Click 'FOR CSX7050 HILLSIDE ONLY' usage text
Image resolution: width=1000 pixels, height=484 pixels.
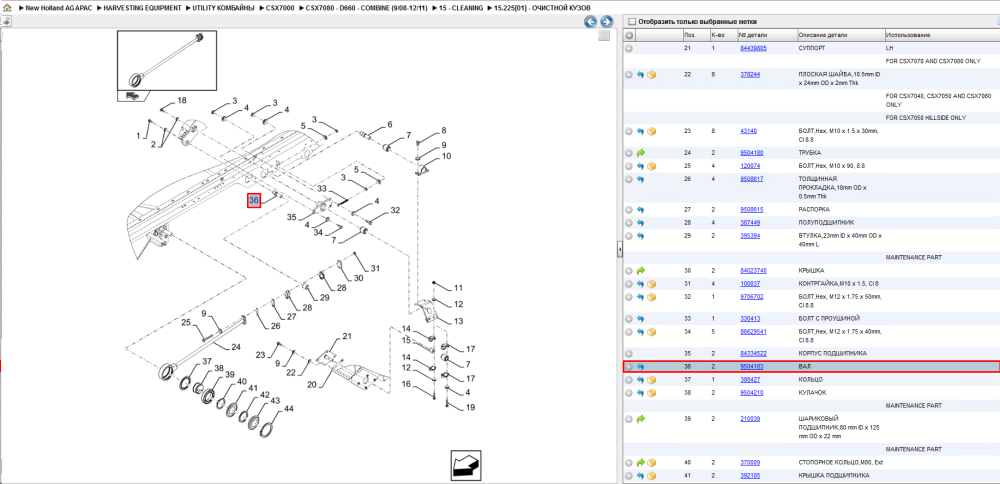pyautogui.click(x=926, y=118)
